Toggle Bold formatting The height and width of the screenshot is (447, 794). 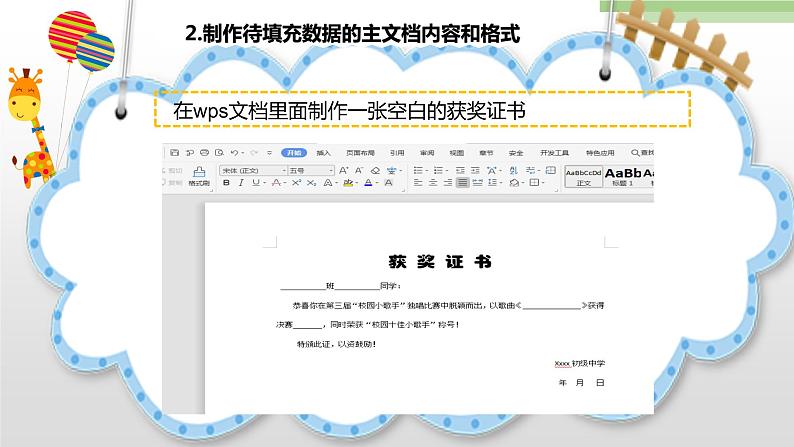point(226,183)
